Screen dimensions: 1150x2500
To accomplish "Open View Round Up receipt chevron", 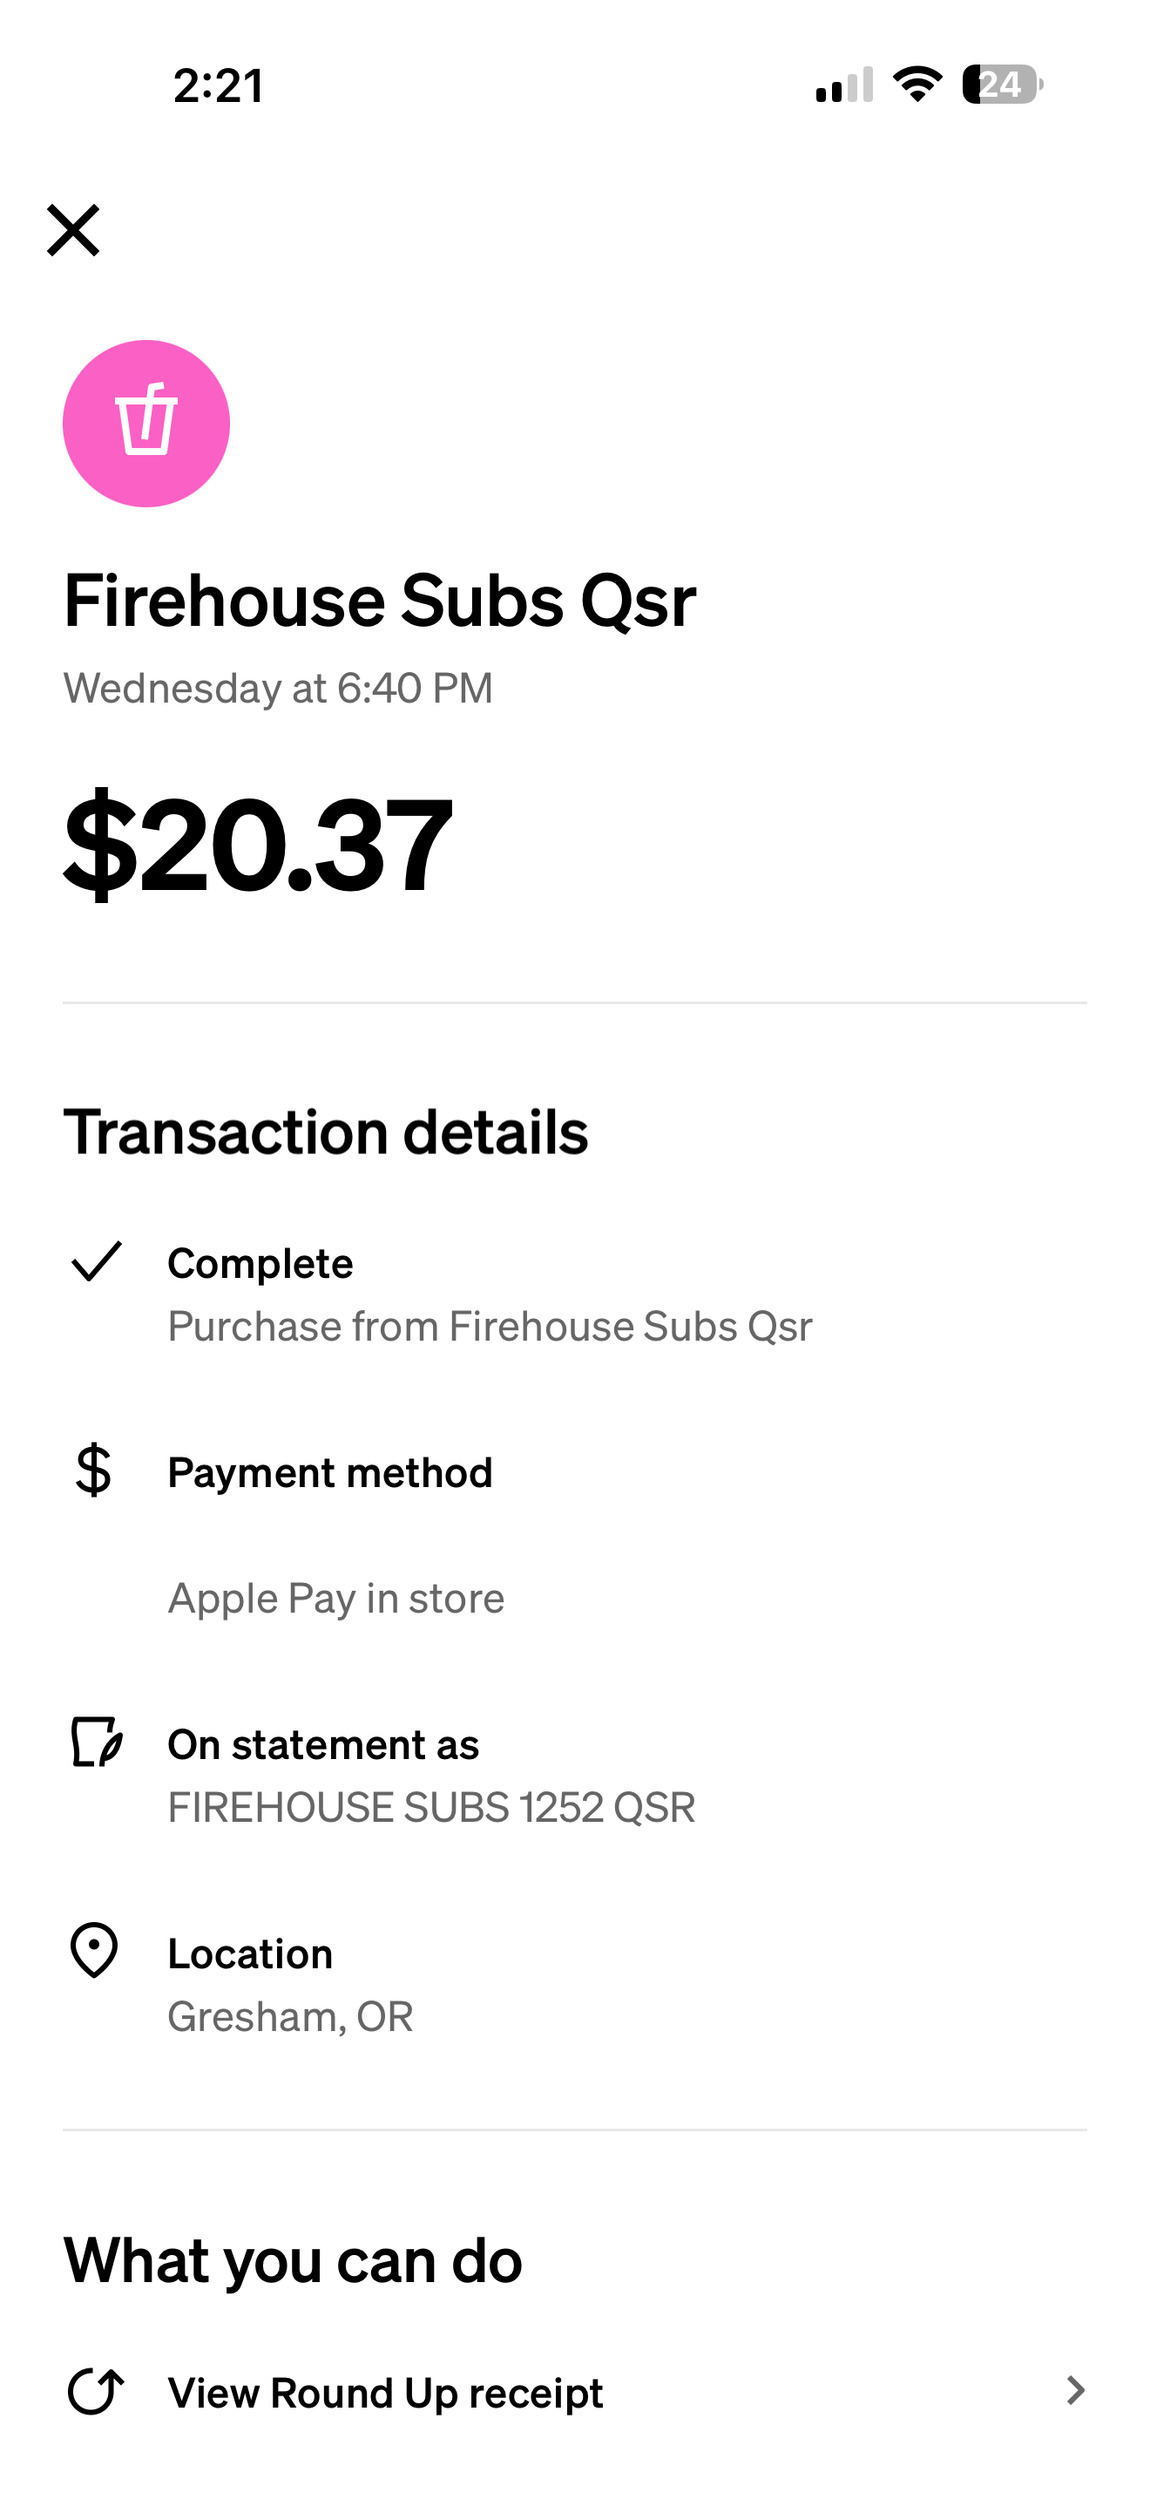I will click(x=1075, y=2391).
